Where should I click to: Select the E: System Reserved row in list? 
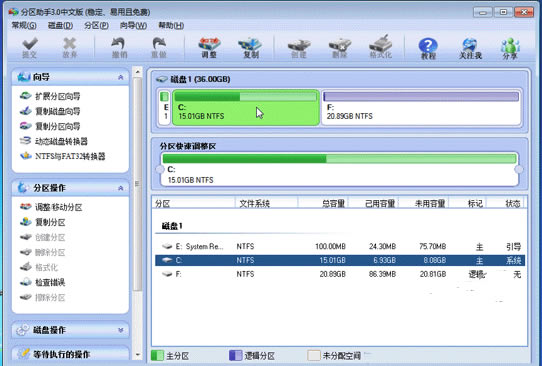point(340,246)
